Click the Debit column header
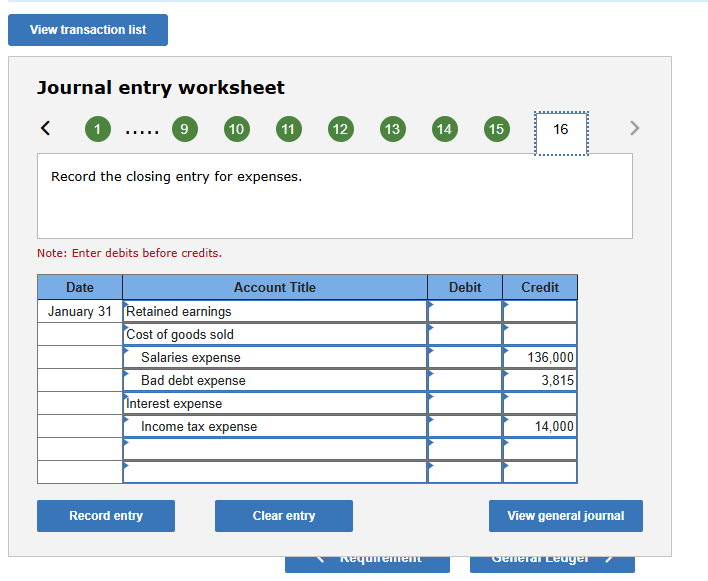 coord(465,287)
